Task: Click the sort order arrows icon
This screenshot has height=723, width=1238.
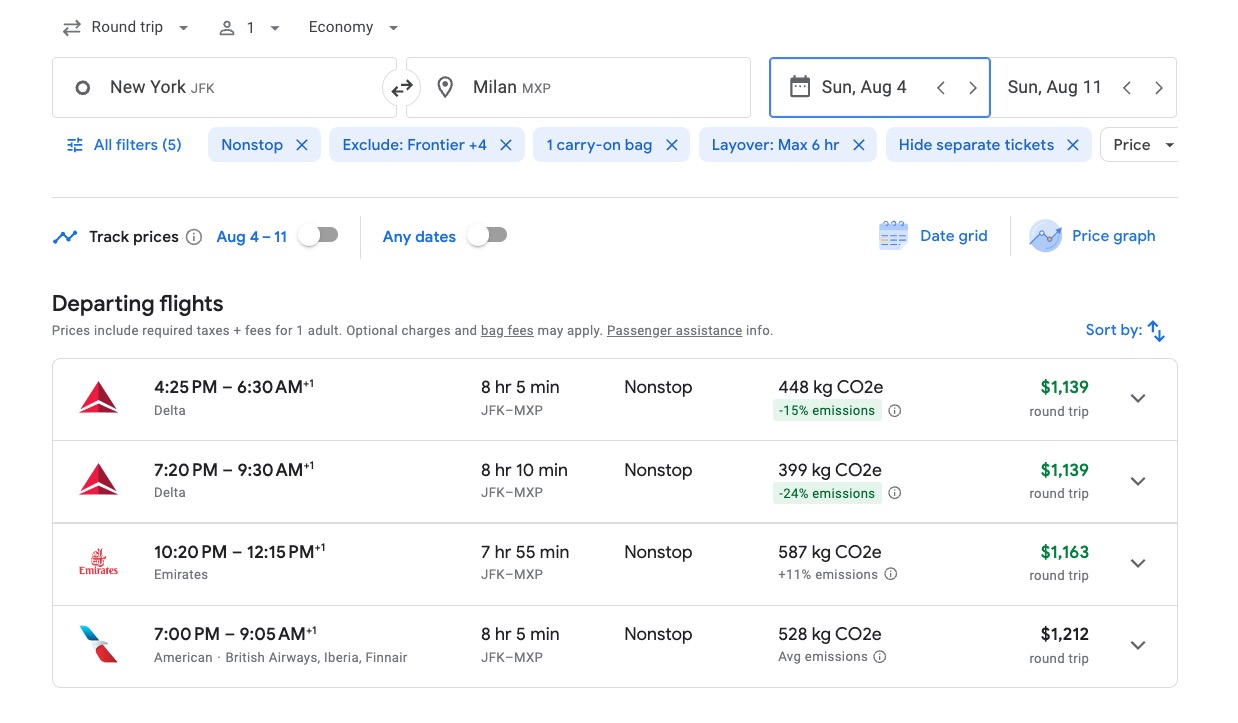Action: click(1156, 331)
